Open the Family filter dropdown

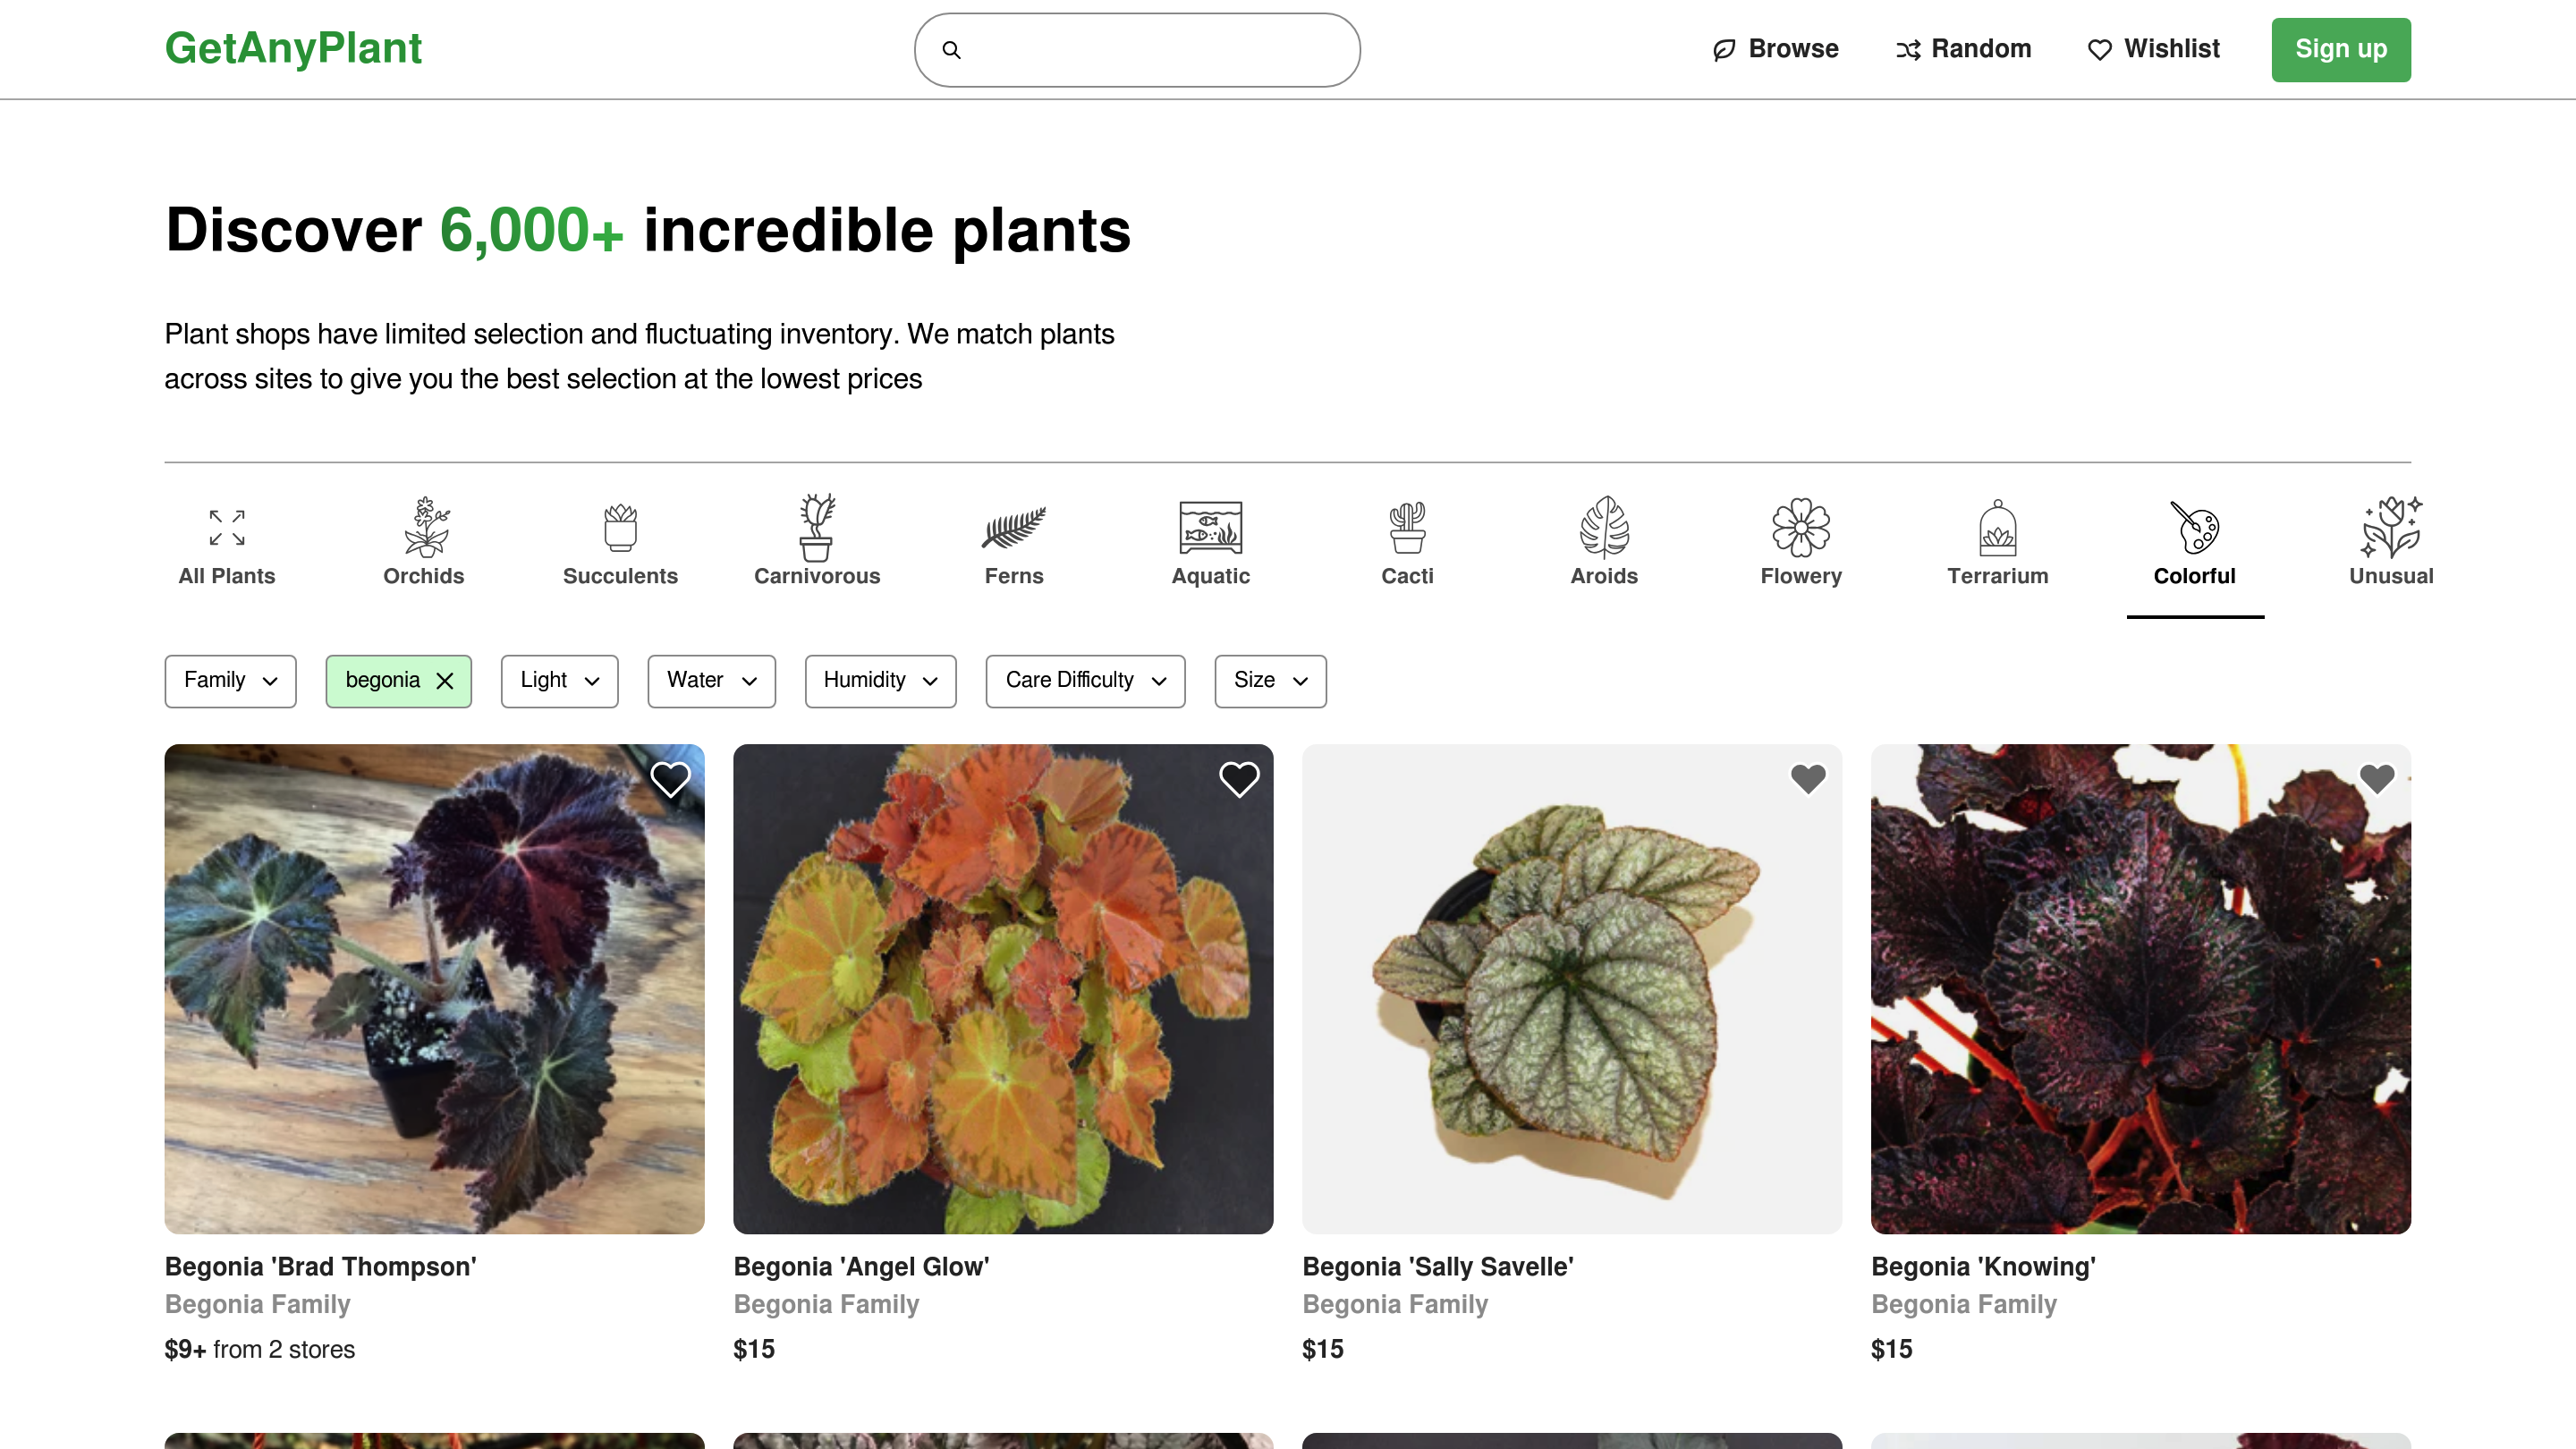(x=229, y=681)
